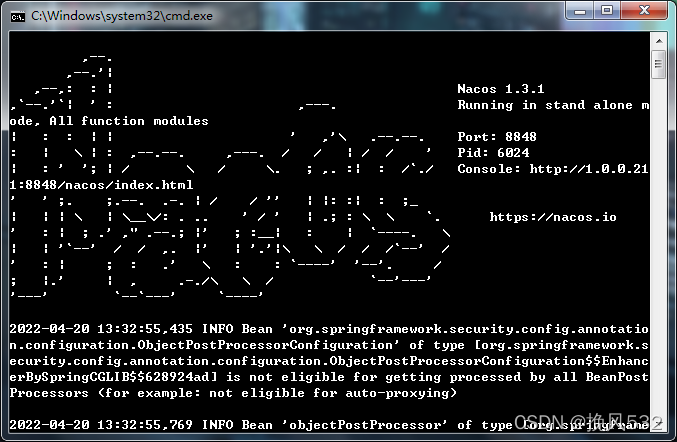Click the 'Console: http://1.0.0.21' text
Viewport: 677px width, 442px height.
point(553,169)
